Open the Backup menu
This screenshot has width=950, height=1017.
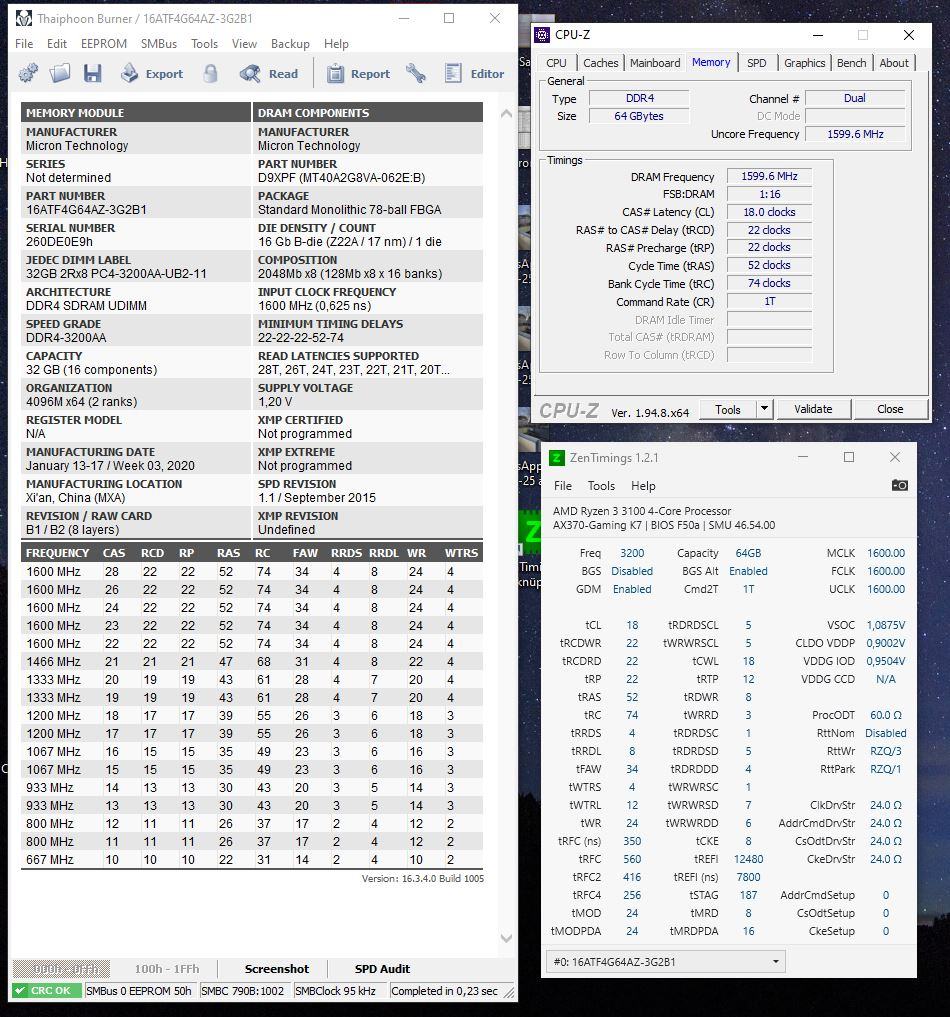pos(290,43)
